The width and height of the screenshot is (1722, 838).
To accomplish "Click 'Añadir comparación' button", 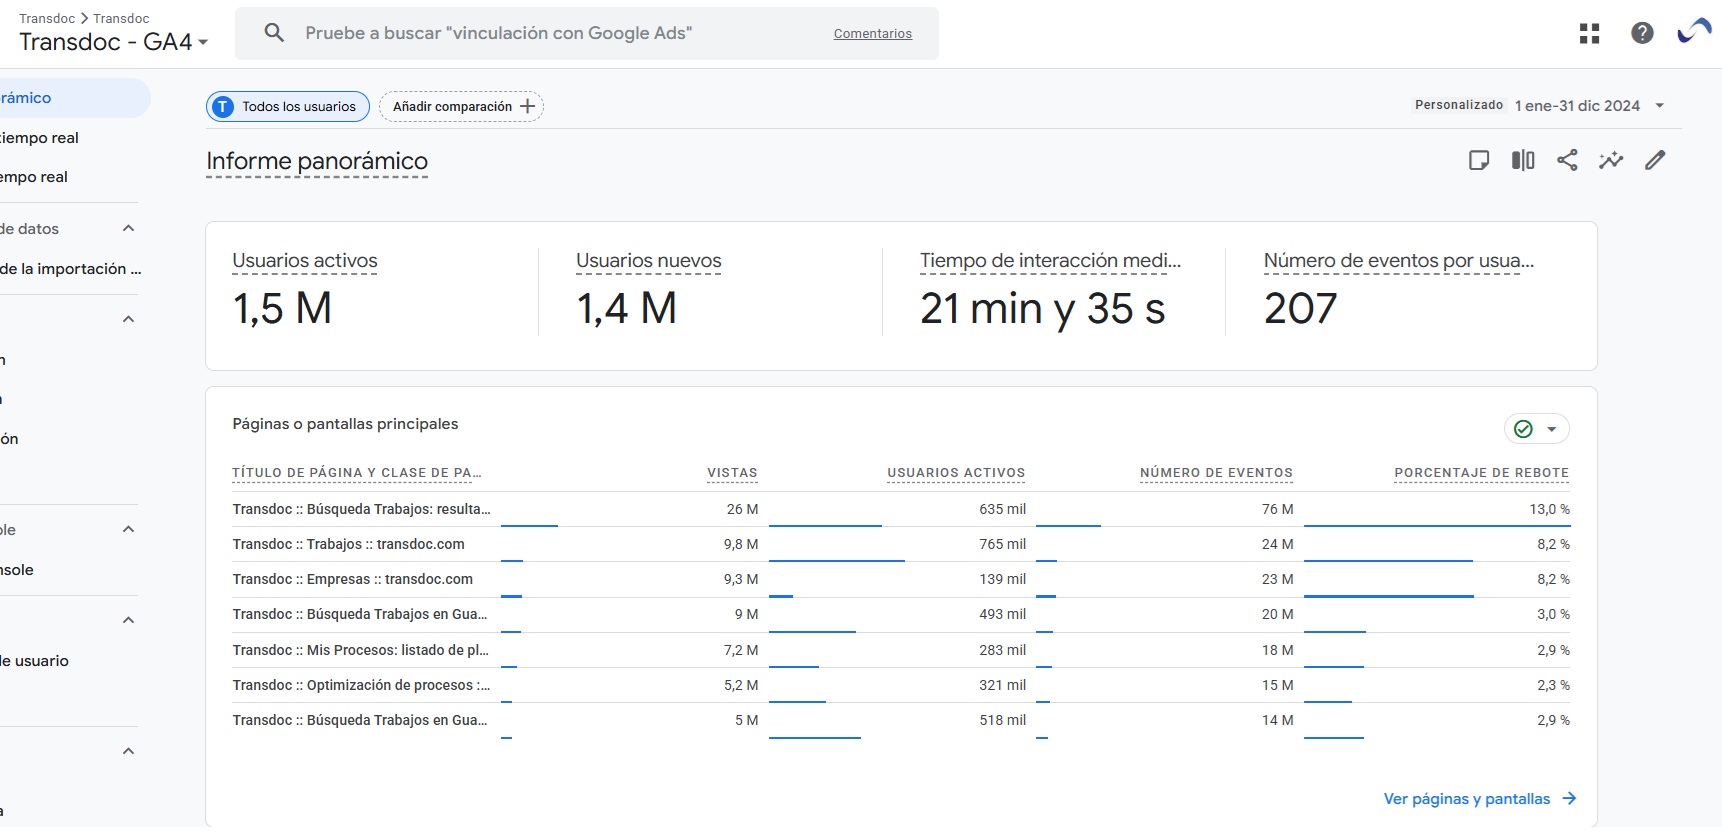I will click(x=461, y=107).
